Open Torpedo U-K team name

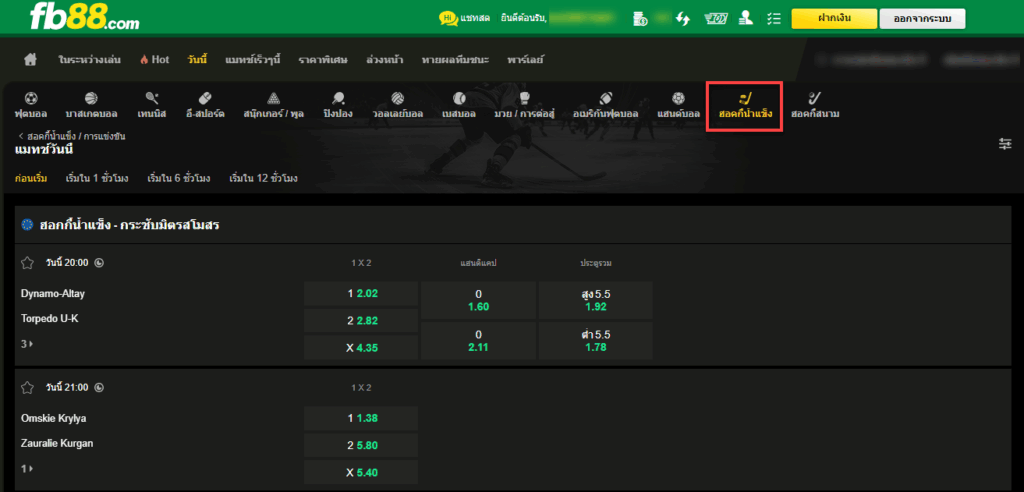50,318
